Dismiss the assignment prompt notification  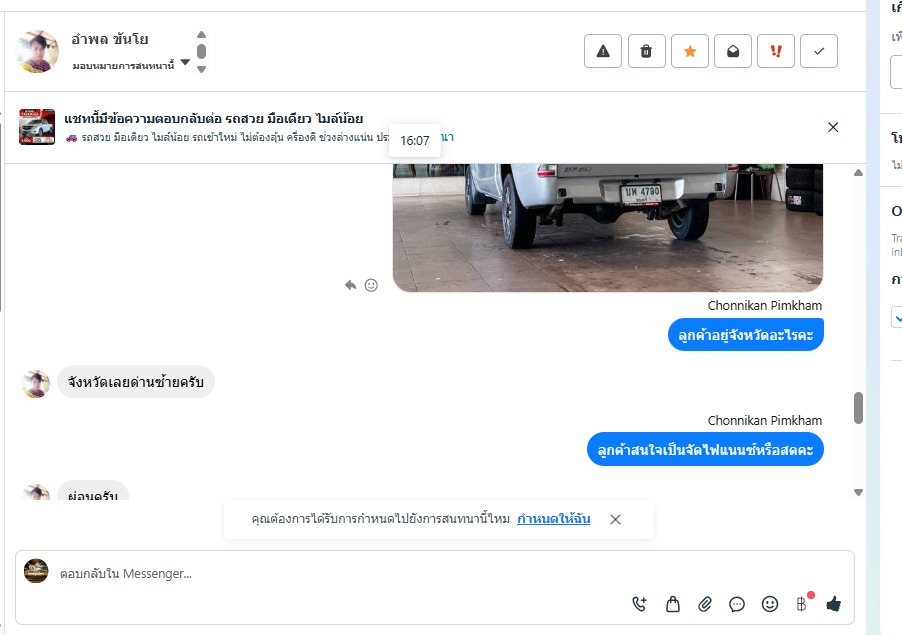coord(615,519)
